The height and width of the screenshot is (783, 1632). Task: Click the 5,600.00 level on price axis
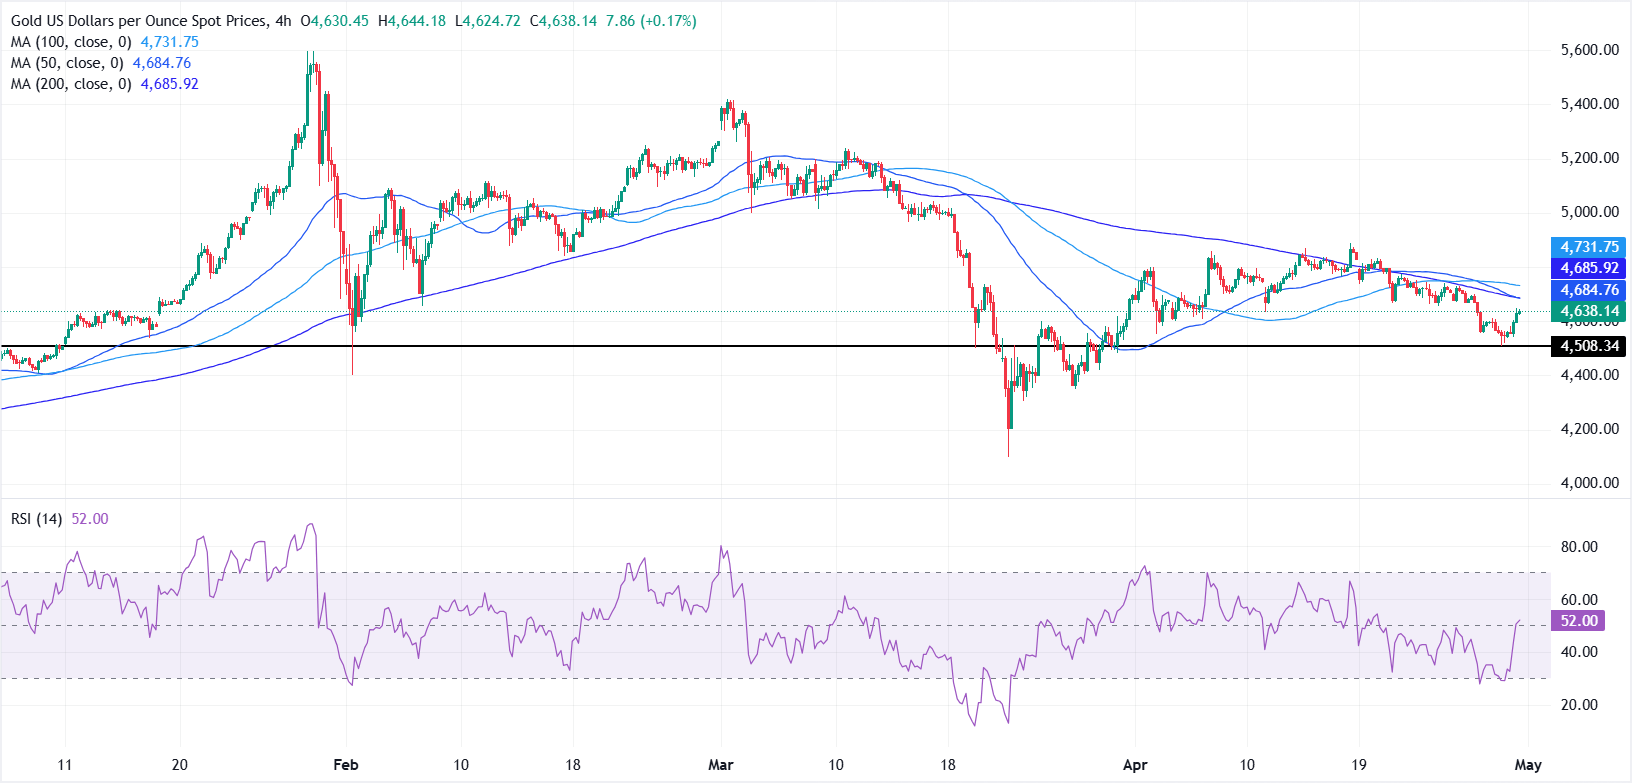(1589, 50)
